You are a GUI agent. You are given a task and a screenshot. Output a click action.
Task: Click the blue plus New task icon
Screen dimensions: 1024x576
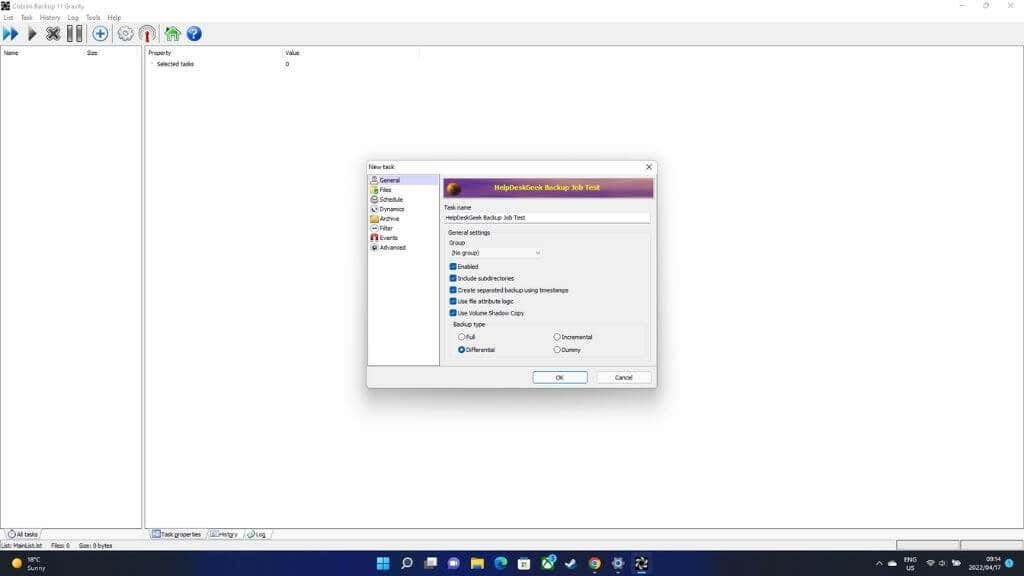100,34
